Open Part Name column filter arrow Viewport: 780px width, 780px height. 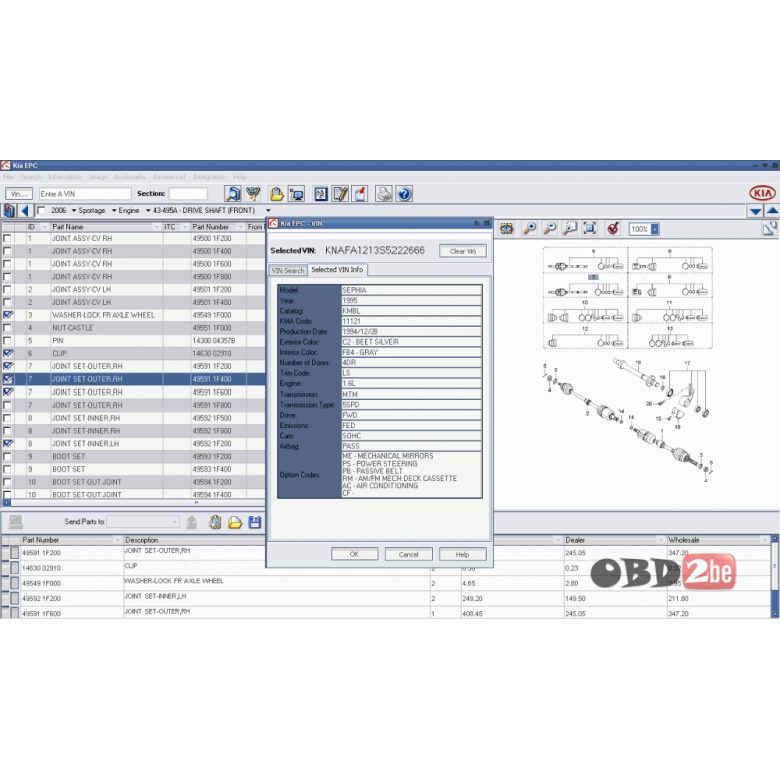pyautogui.click(x=157, y=227)
